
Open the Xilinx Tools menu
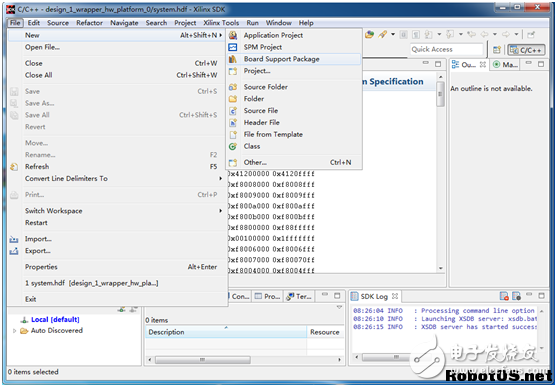[221, 23]
